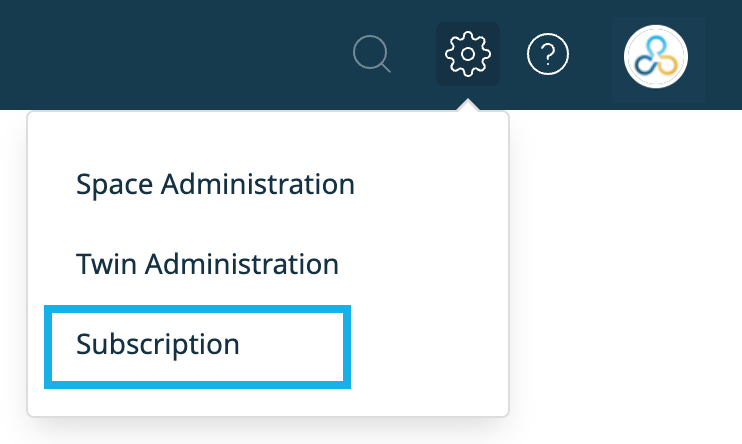This screenshot has height=444, width=742.
Task: Open the help center icon beside the gear
Action: [x=548, y=54]
